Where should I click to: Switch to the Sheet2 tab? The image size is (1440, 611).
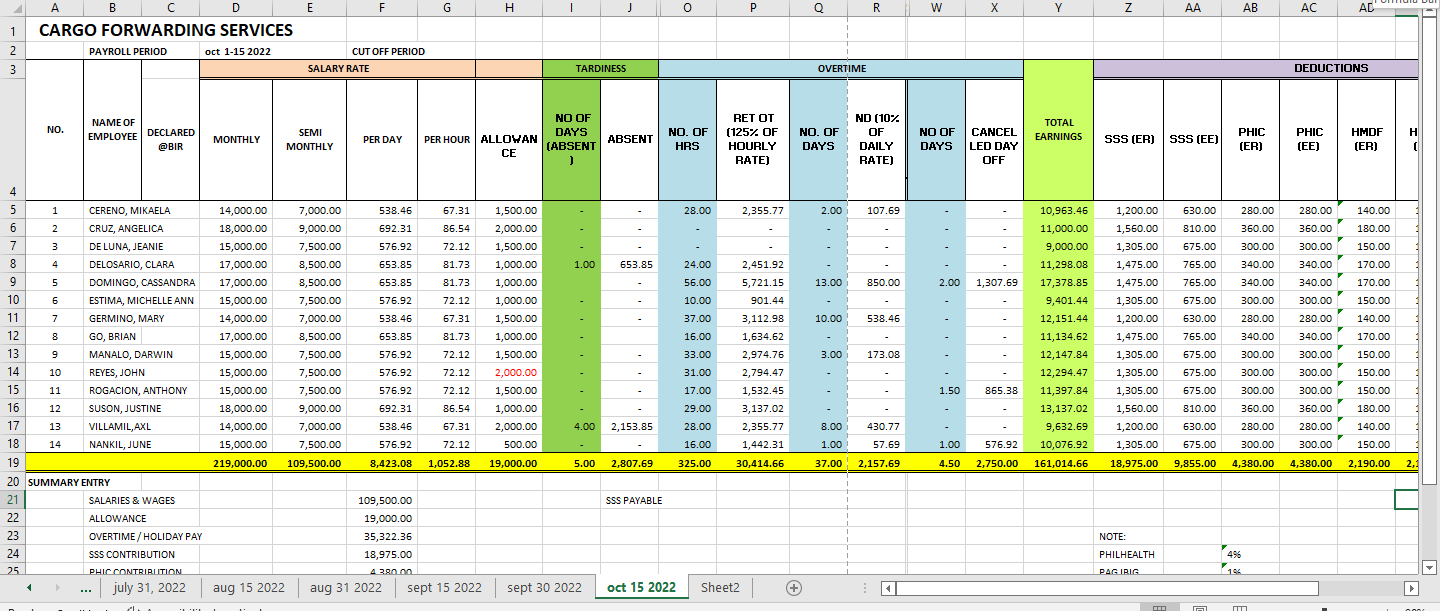point(719,587)
